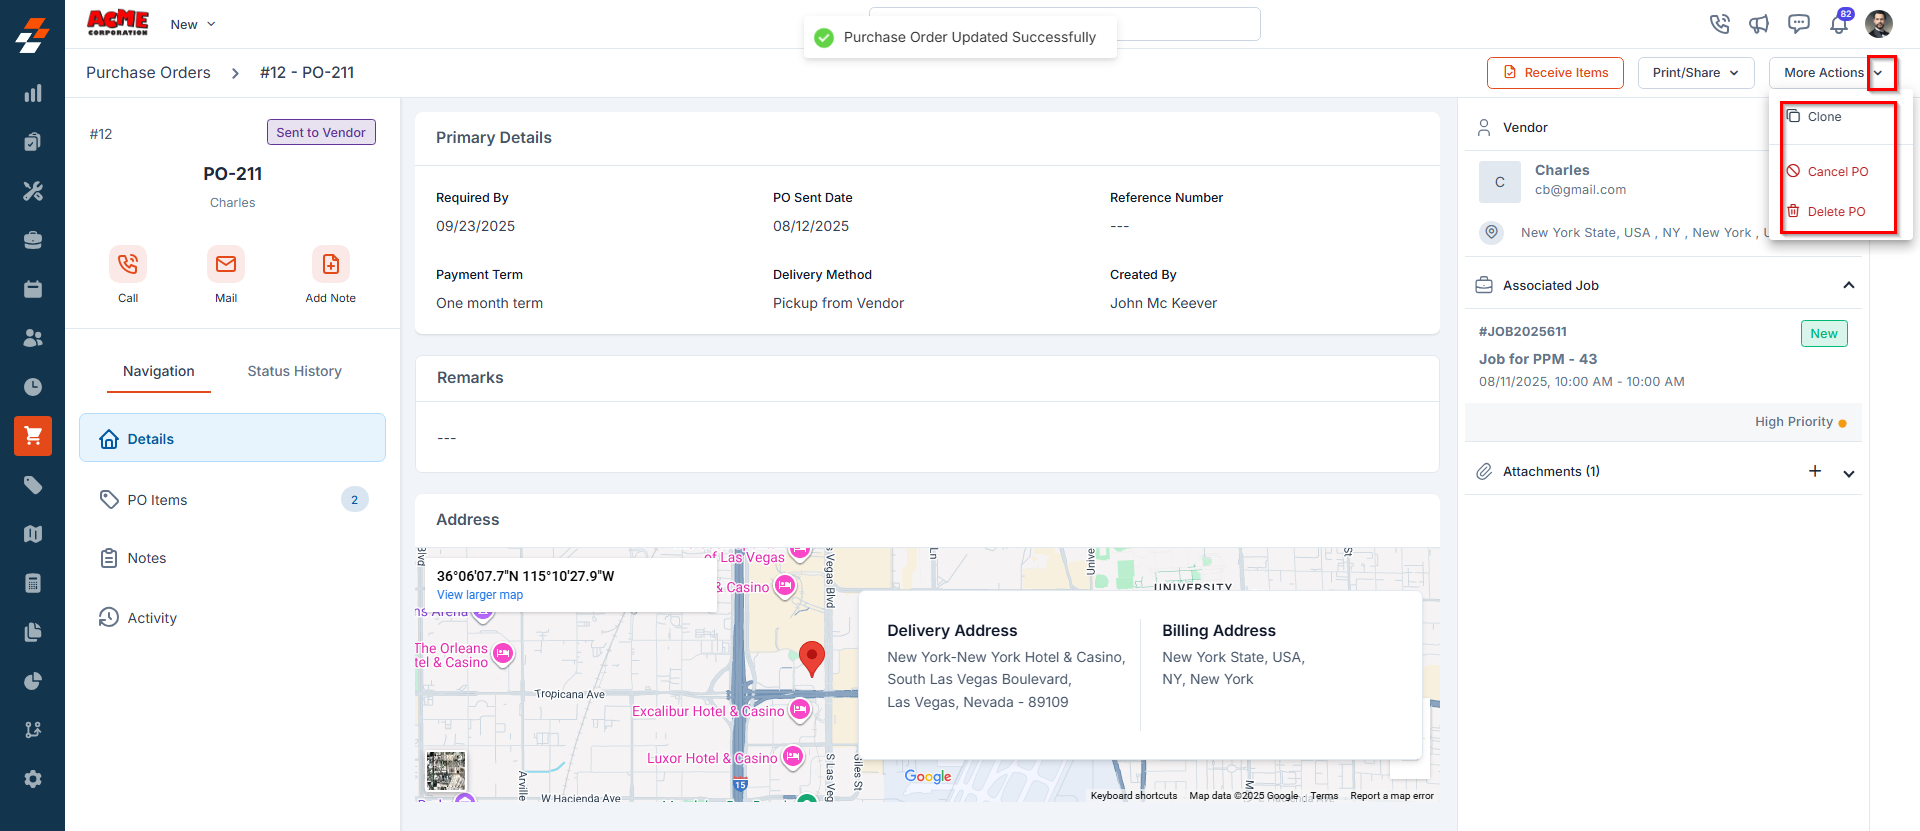Open the people/customers sidebar icon

33,338
